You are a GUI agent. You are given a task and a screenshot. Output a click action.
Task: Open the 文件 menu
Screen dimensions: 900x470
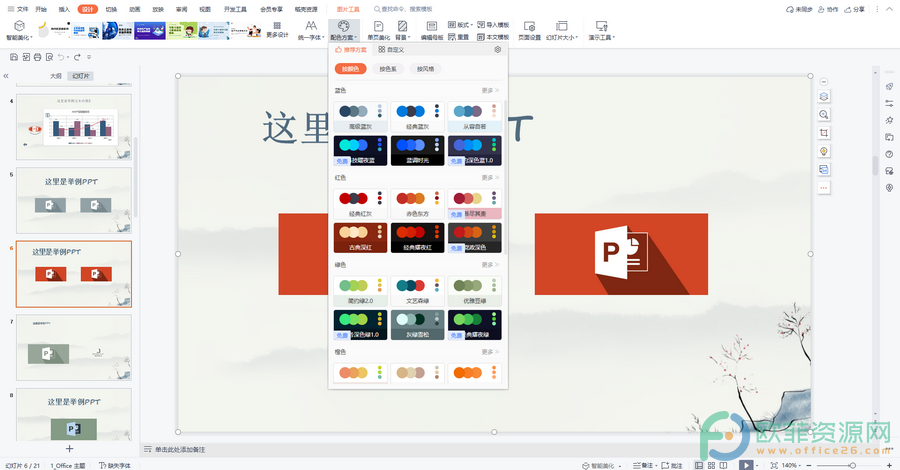tap(18, 9)
